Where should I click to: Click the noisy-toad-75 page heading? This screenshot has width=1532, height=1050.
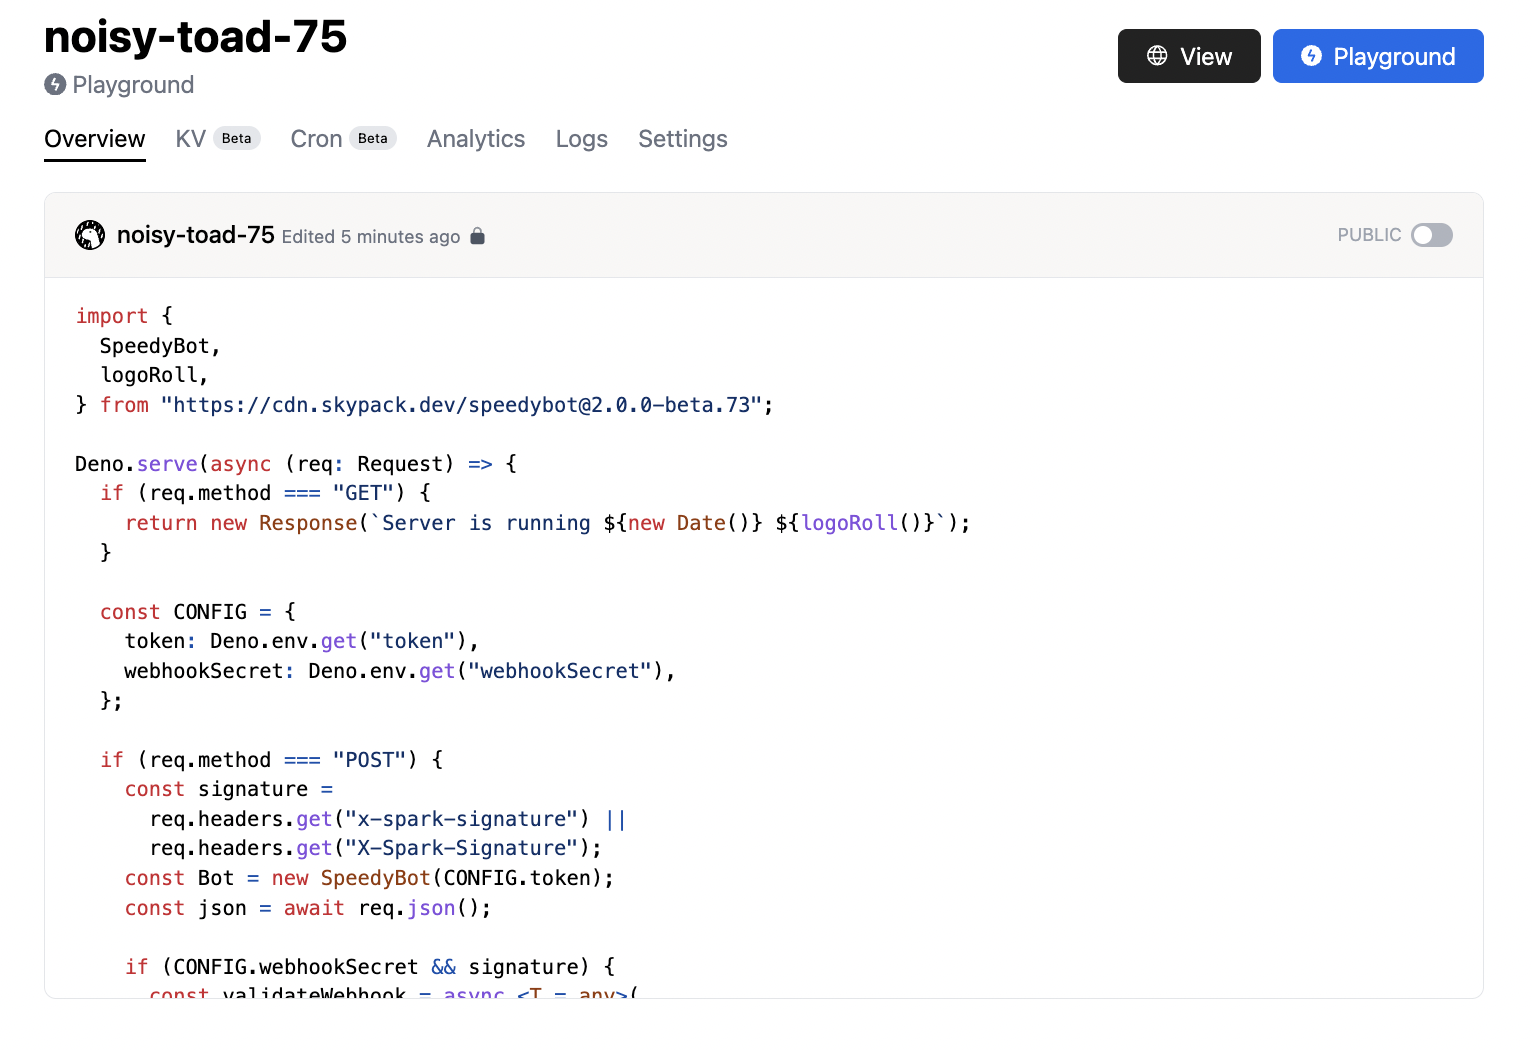(x=196, y=37)
